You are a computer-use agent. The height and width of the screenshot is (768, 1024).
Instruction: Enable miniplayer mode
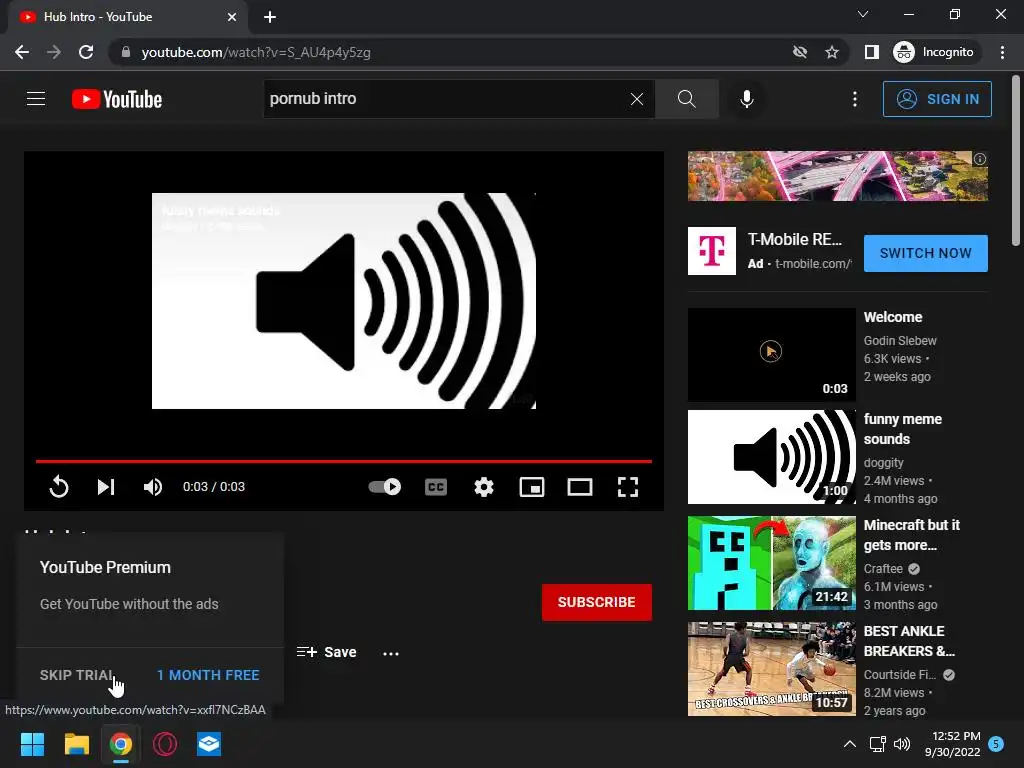[532, 487]
